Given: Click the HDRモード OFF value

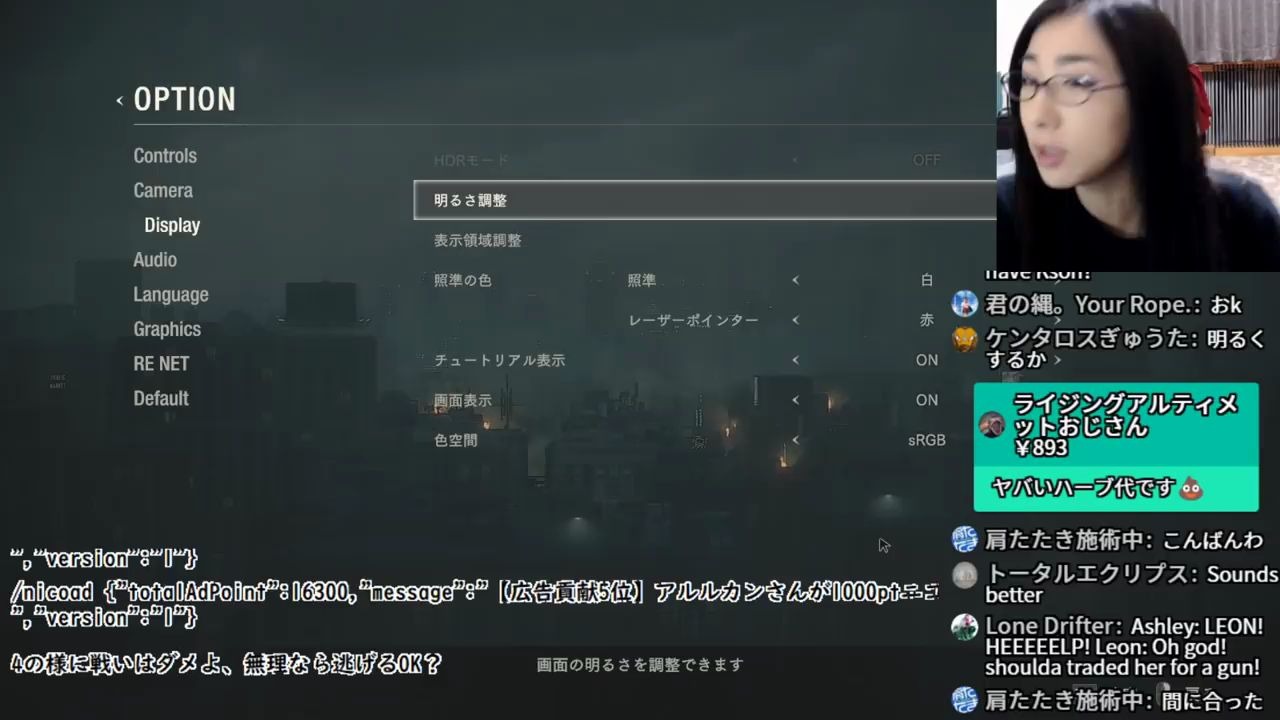Looking at the screenshot, I should [x=927, y=160].
